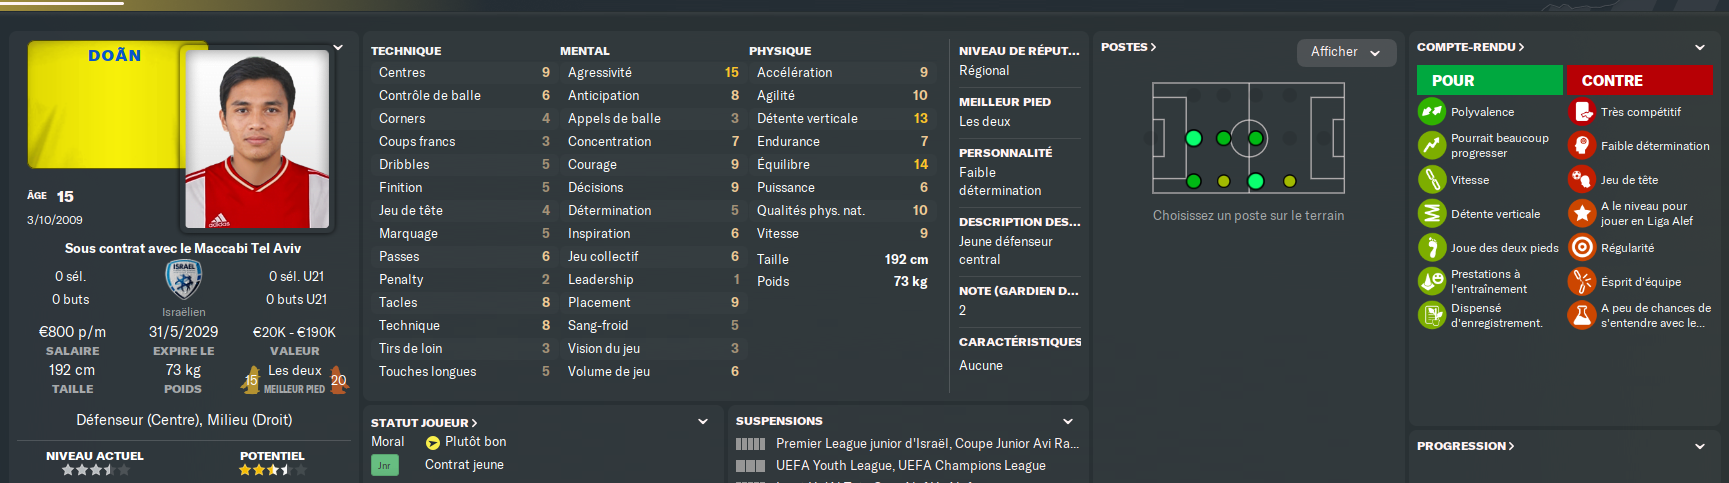Click the Polyvalence icon in the Pour list

(1432, 112)
